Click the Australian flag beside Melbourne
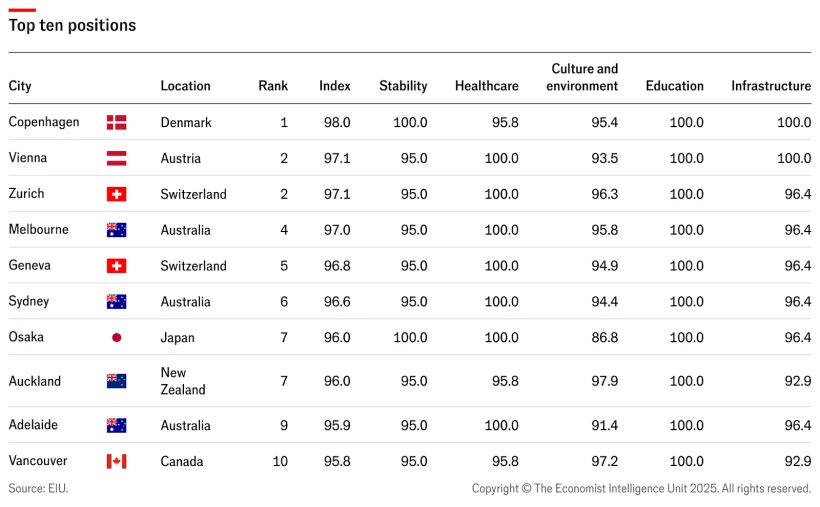 click(116, 230)
